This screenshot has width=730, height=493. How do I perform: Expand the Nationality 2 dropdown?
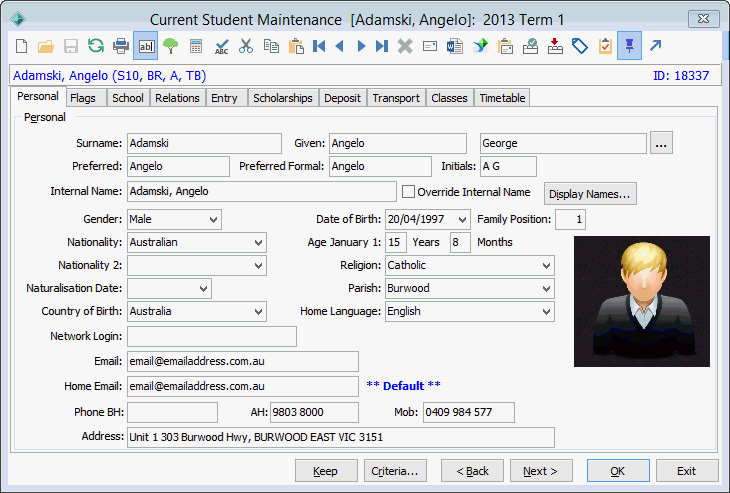(x=258, y=265)
